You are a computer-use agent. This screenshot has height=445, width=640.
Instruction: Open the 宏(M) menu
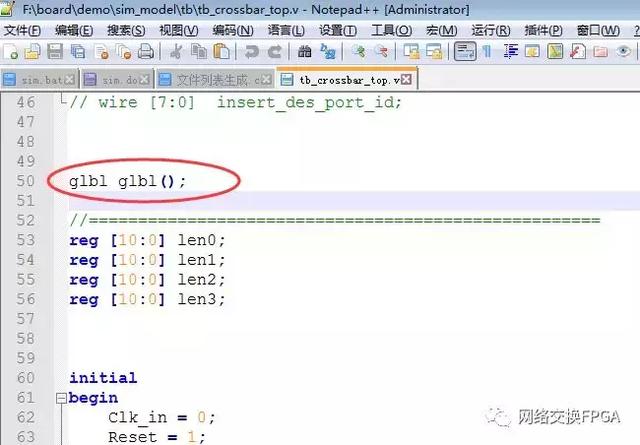(441, 30)
